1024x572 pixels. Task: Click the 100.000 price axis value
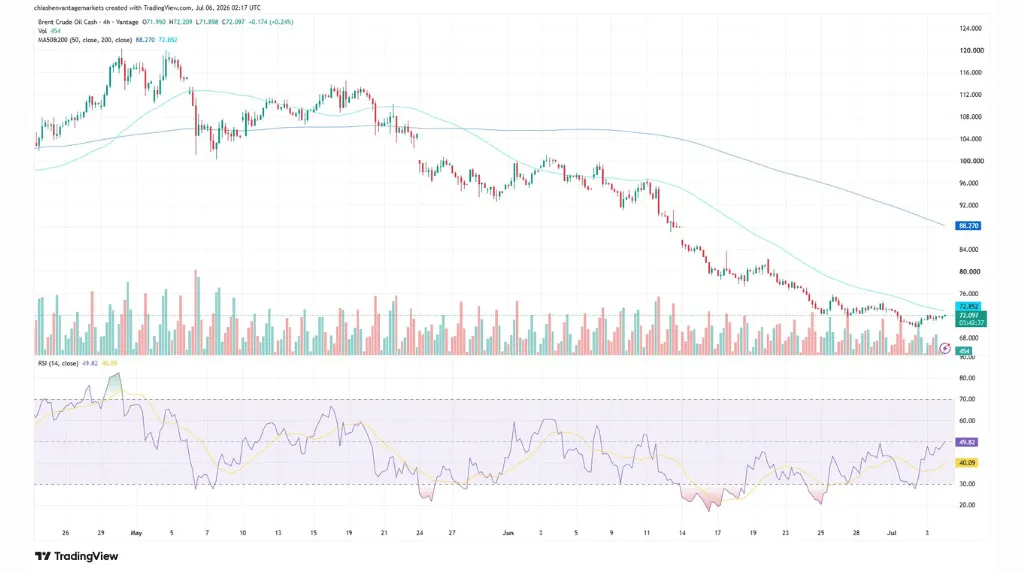point(971,161)
